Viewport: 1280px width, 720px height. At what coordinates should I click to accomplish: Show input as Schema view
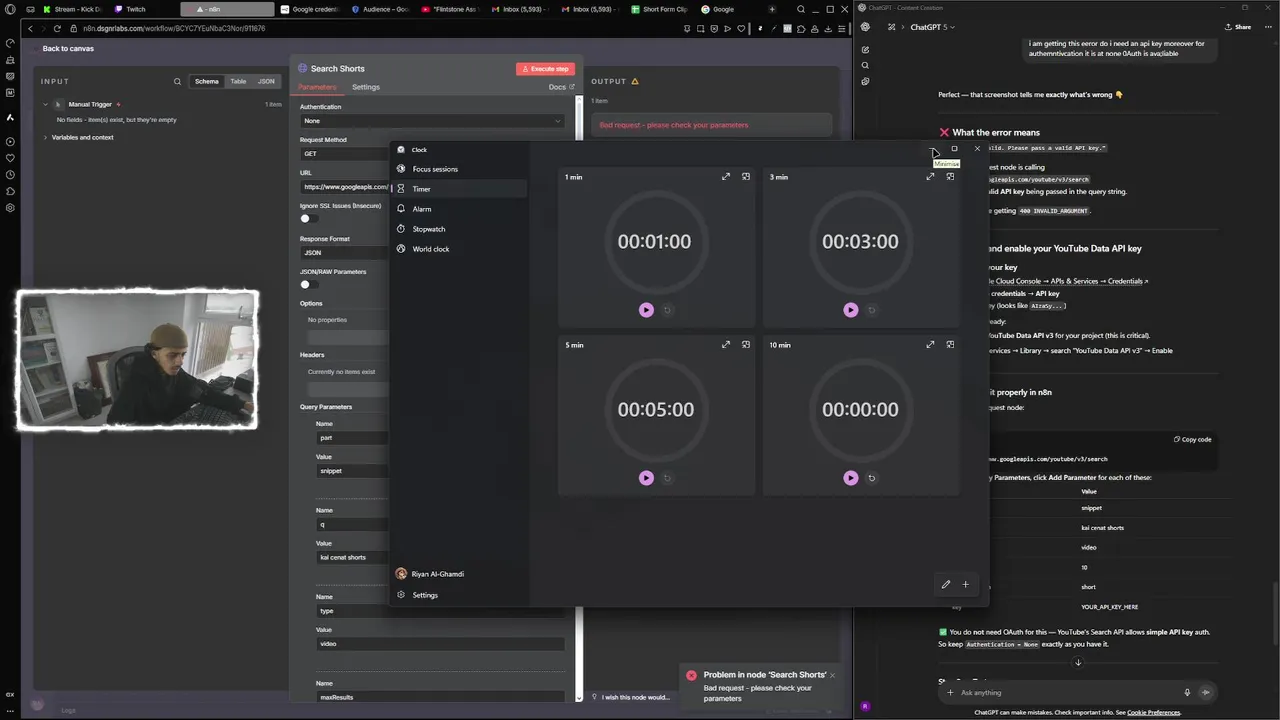[x=207, y=81]
